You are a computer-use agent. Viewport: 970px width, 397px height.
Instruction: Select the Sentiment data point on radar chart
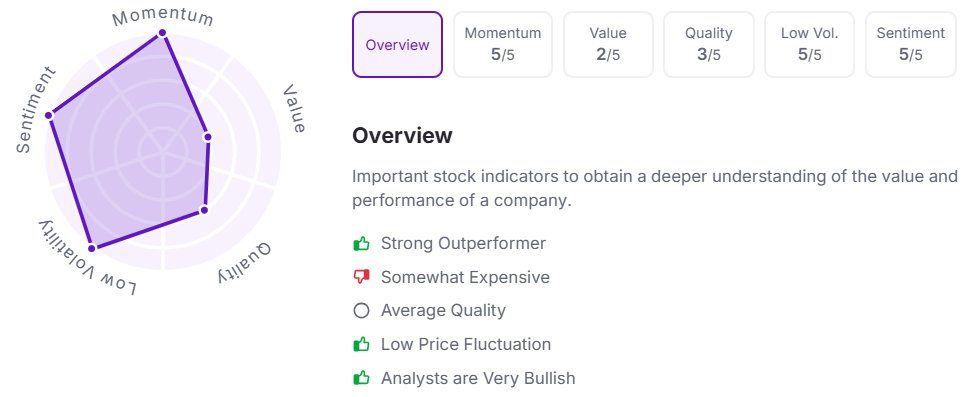49,115
